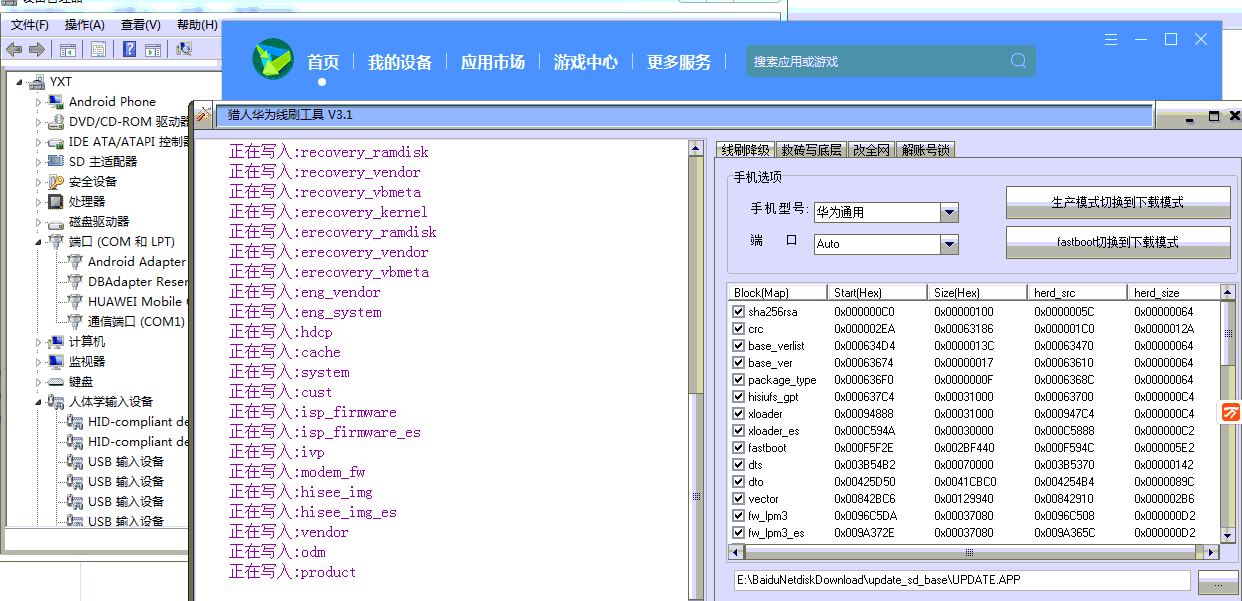The width and height of the screenshot is (1242, 601).
Task: Open the 操作(A) menu
Action: [x=85, y=25]
